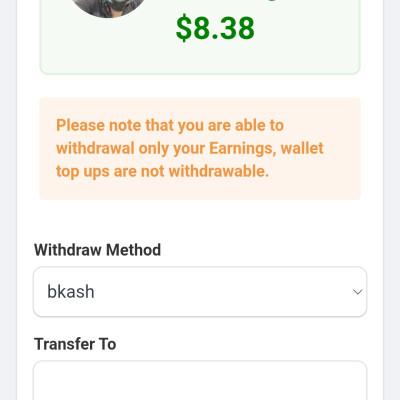
Task: Click the $8.38 balance amount
Action: 215,29
